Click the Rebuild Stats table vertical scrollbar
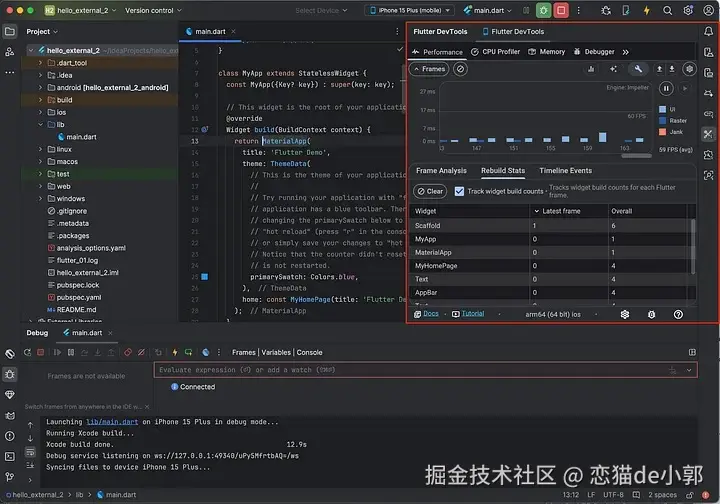This screenshot has height=504, width=720. tap(692, 246)
